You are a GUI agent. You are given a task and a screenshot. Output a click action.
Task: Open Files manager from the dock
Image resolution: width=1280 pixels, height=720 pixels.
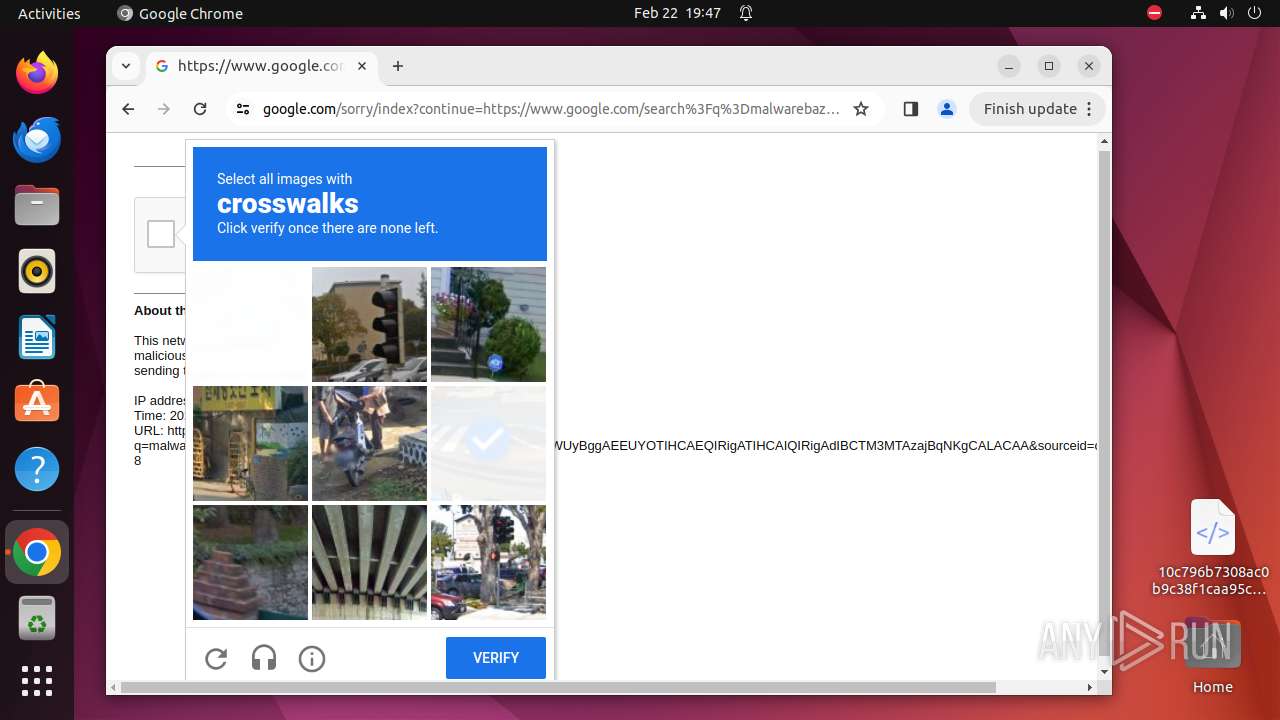point(37,205)
